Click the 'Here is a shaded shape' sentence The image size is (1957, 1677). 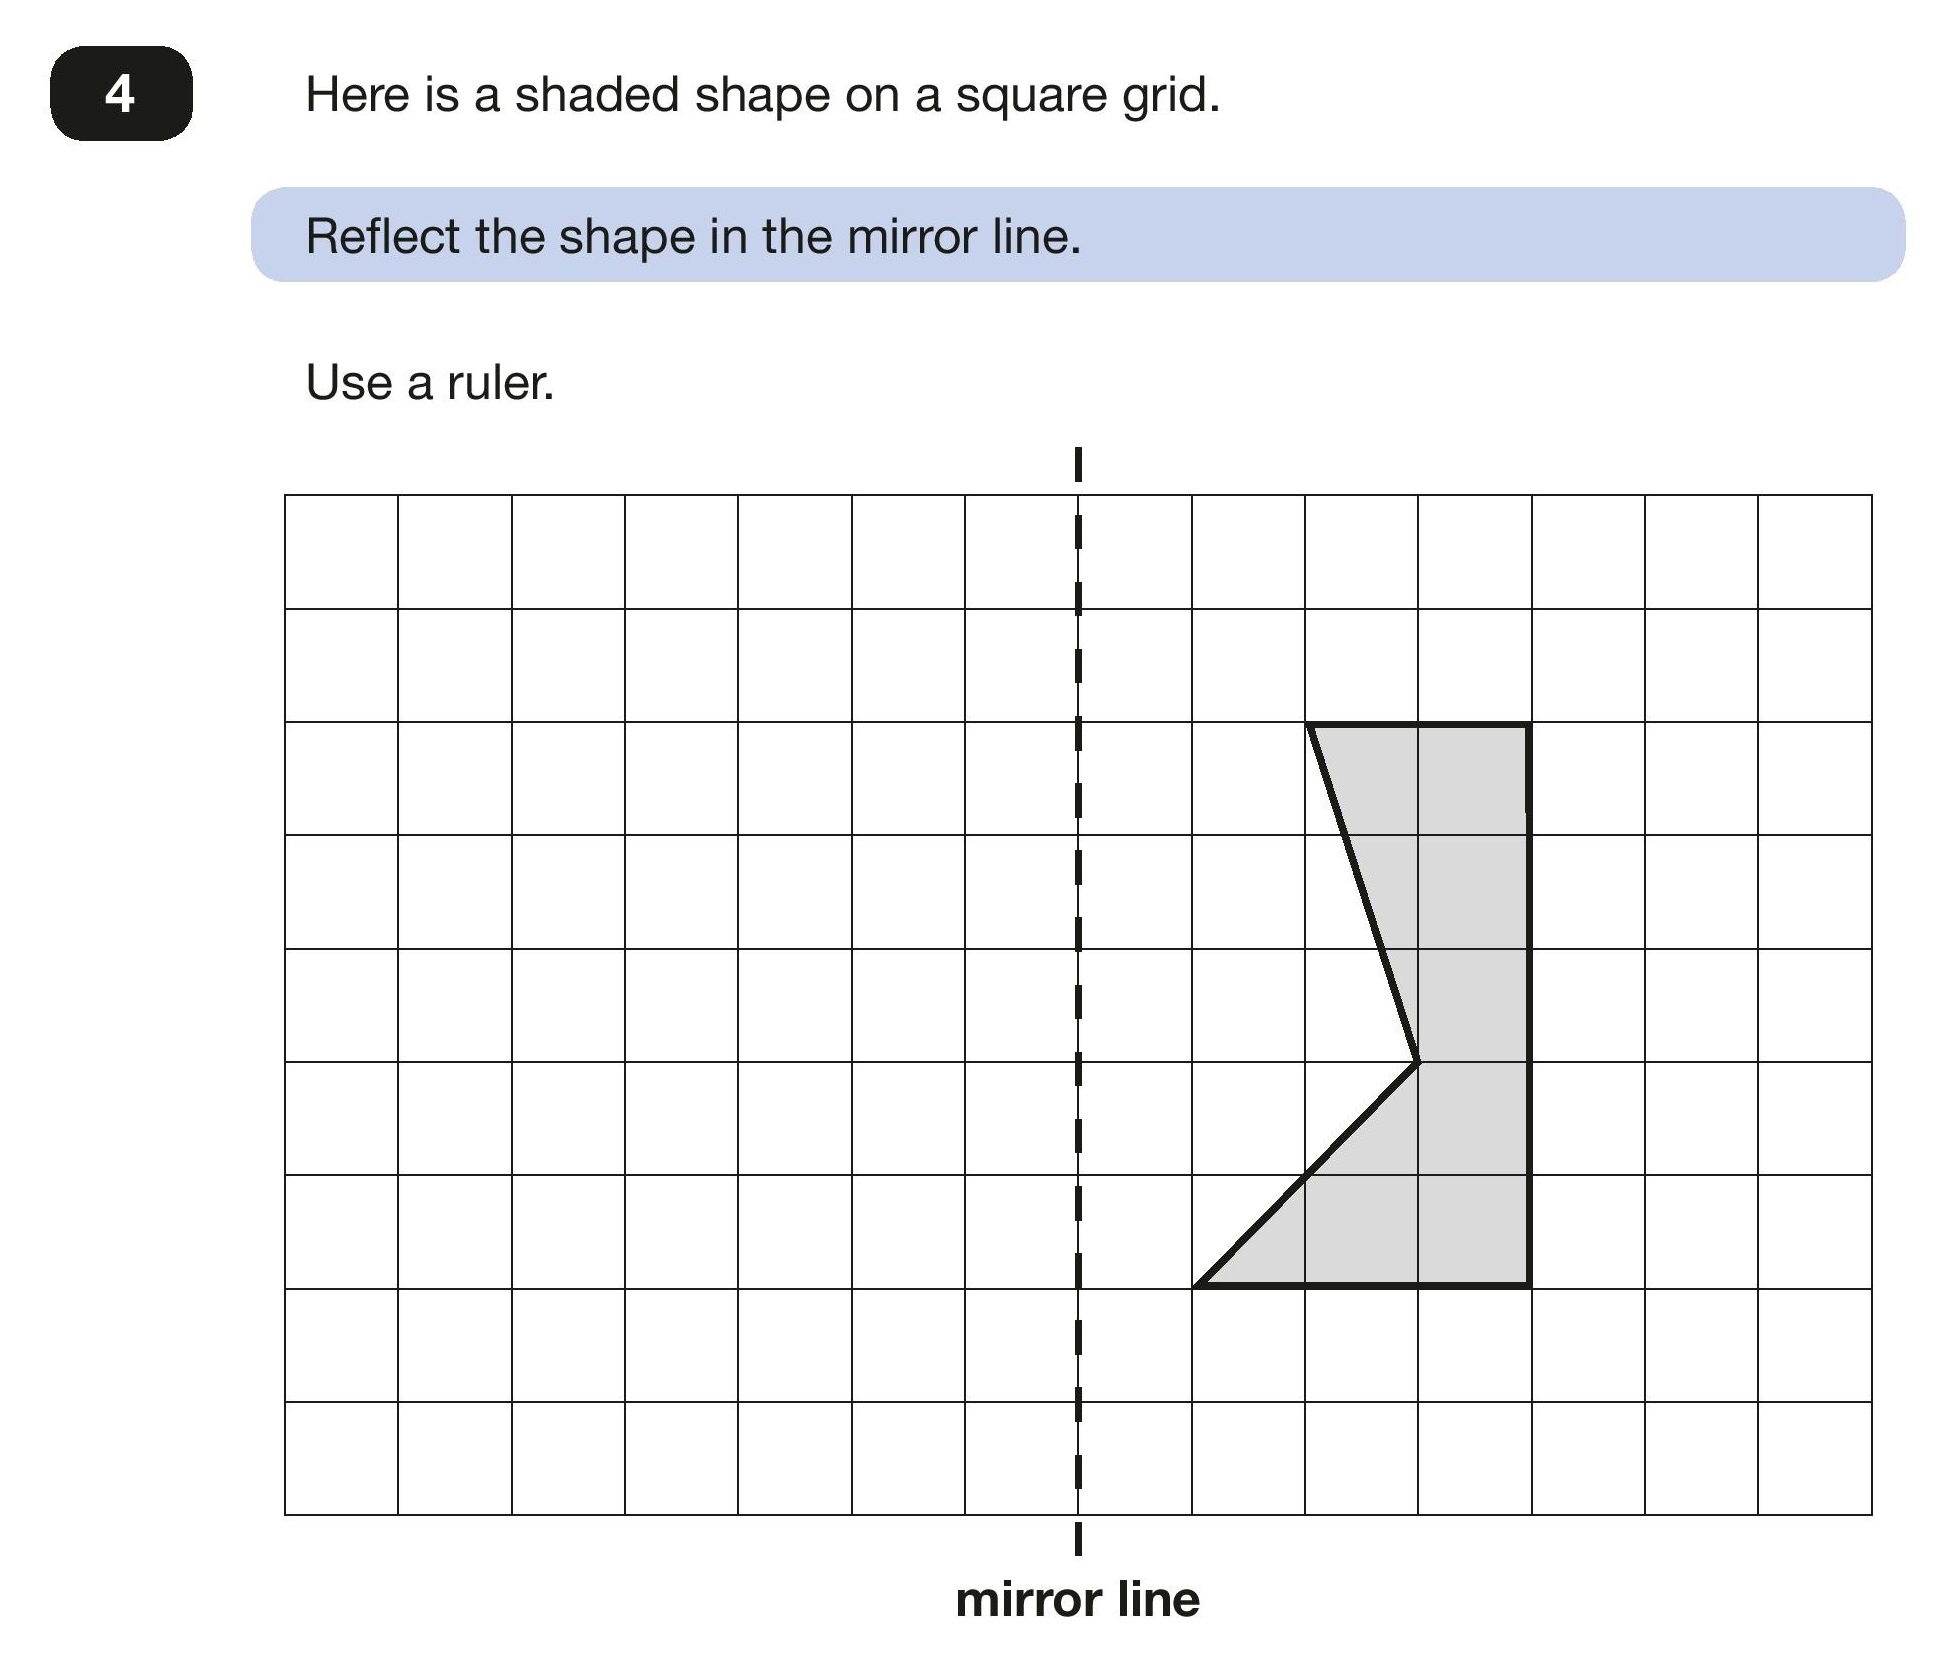pyautogui.click(x=762, y=95)
